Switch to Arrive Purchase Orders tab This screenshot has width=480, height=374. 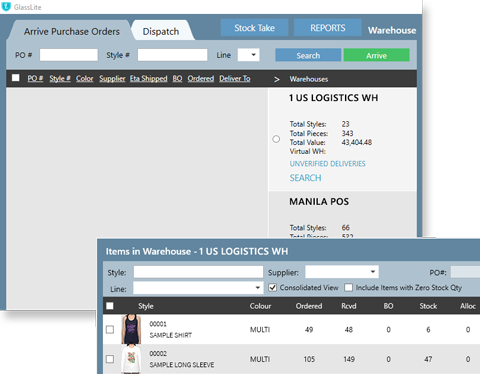72,31
